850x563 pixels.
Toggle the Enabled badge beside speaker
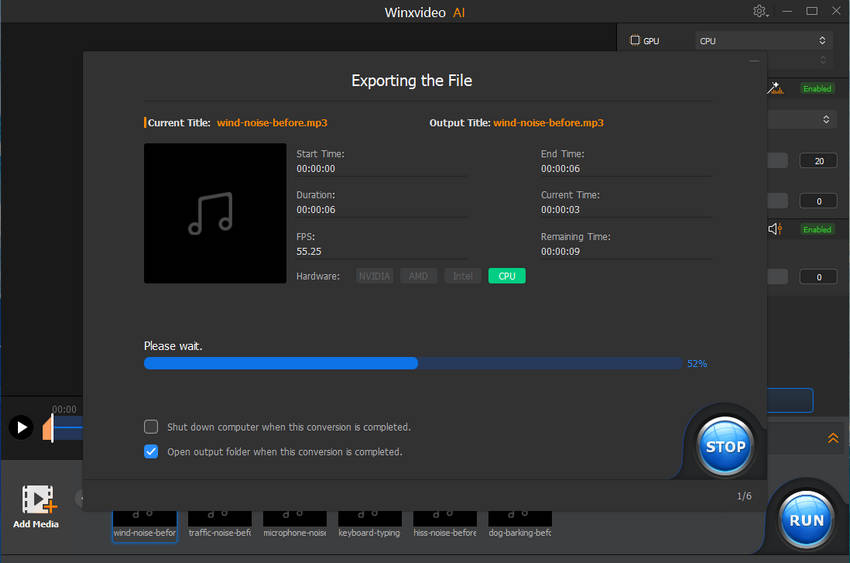pos(817,229)
